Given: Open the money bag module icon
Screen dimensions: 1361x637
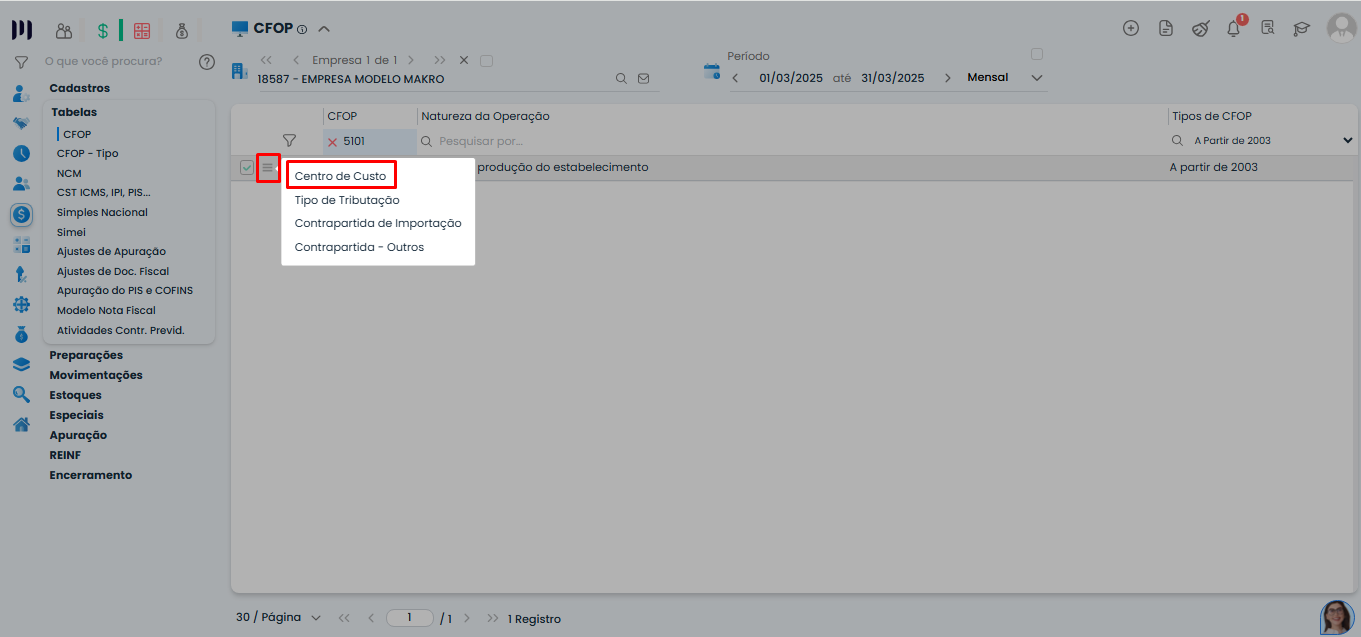Looking at the screenshot, I should coord(181,31).
